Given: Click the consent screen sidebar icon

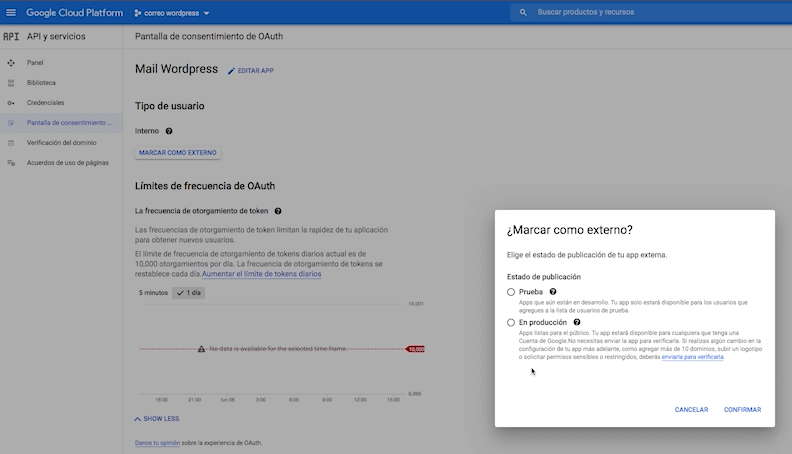Looking at the screenshot, I should tap(11, 123).
